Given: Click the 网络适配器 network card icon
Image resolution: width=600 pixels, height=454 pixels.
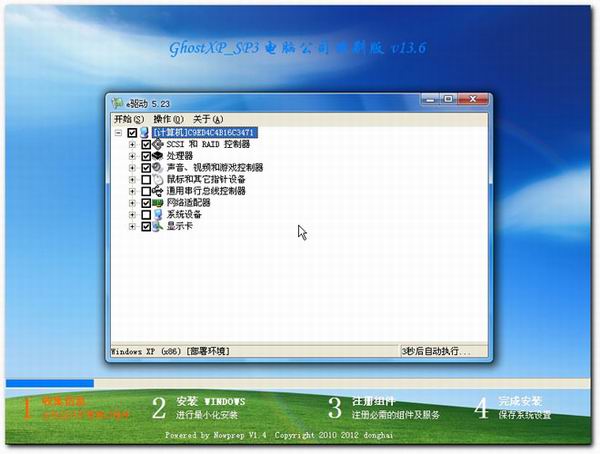Looking at the screenshot, I should click(158, 203).
